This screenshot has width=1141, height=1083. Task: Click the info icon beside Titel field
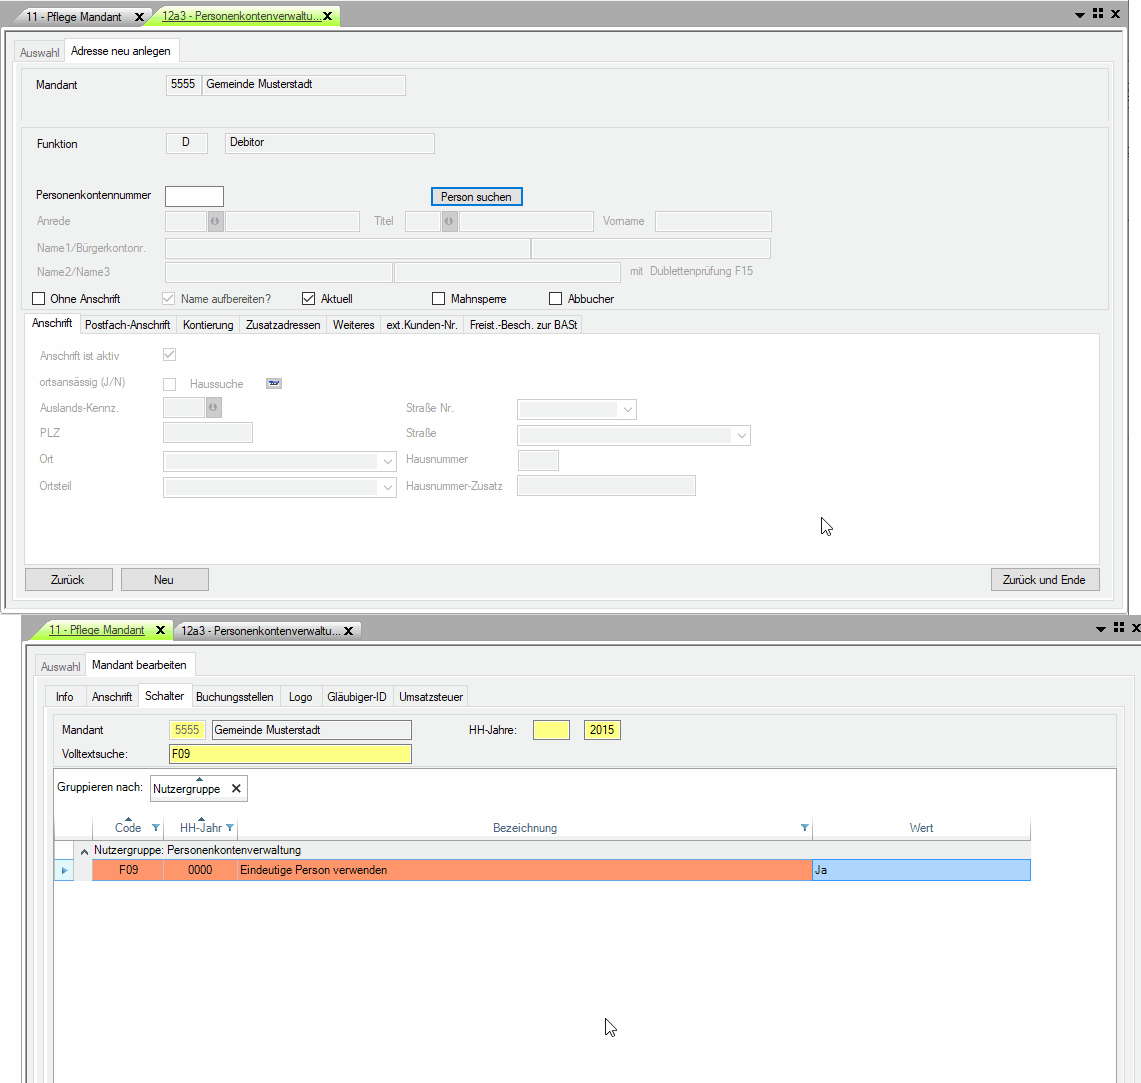[450, 222]
